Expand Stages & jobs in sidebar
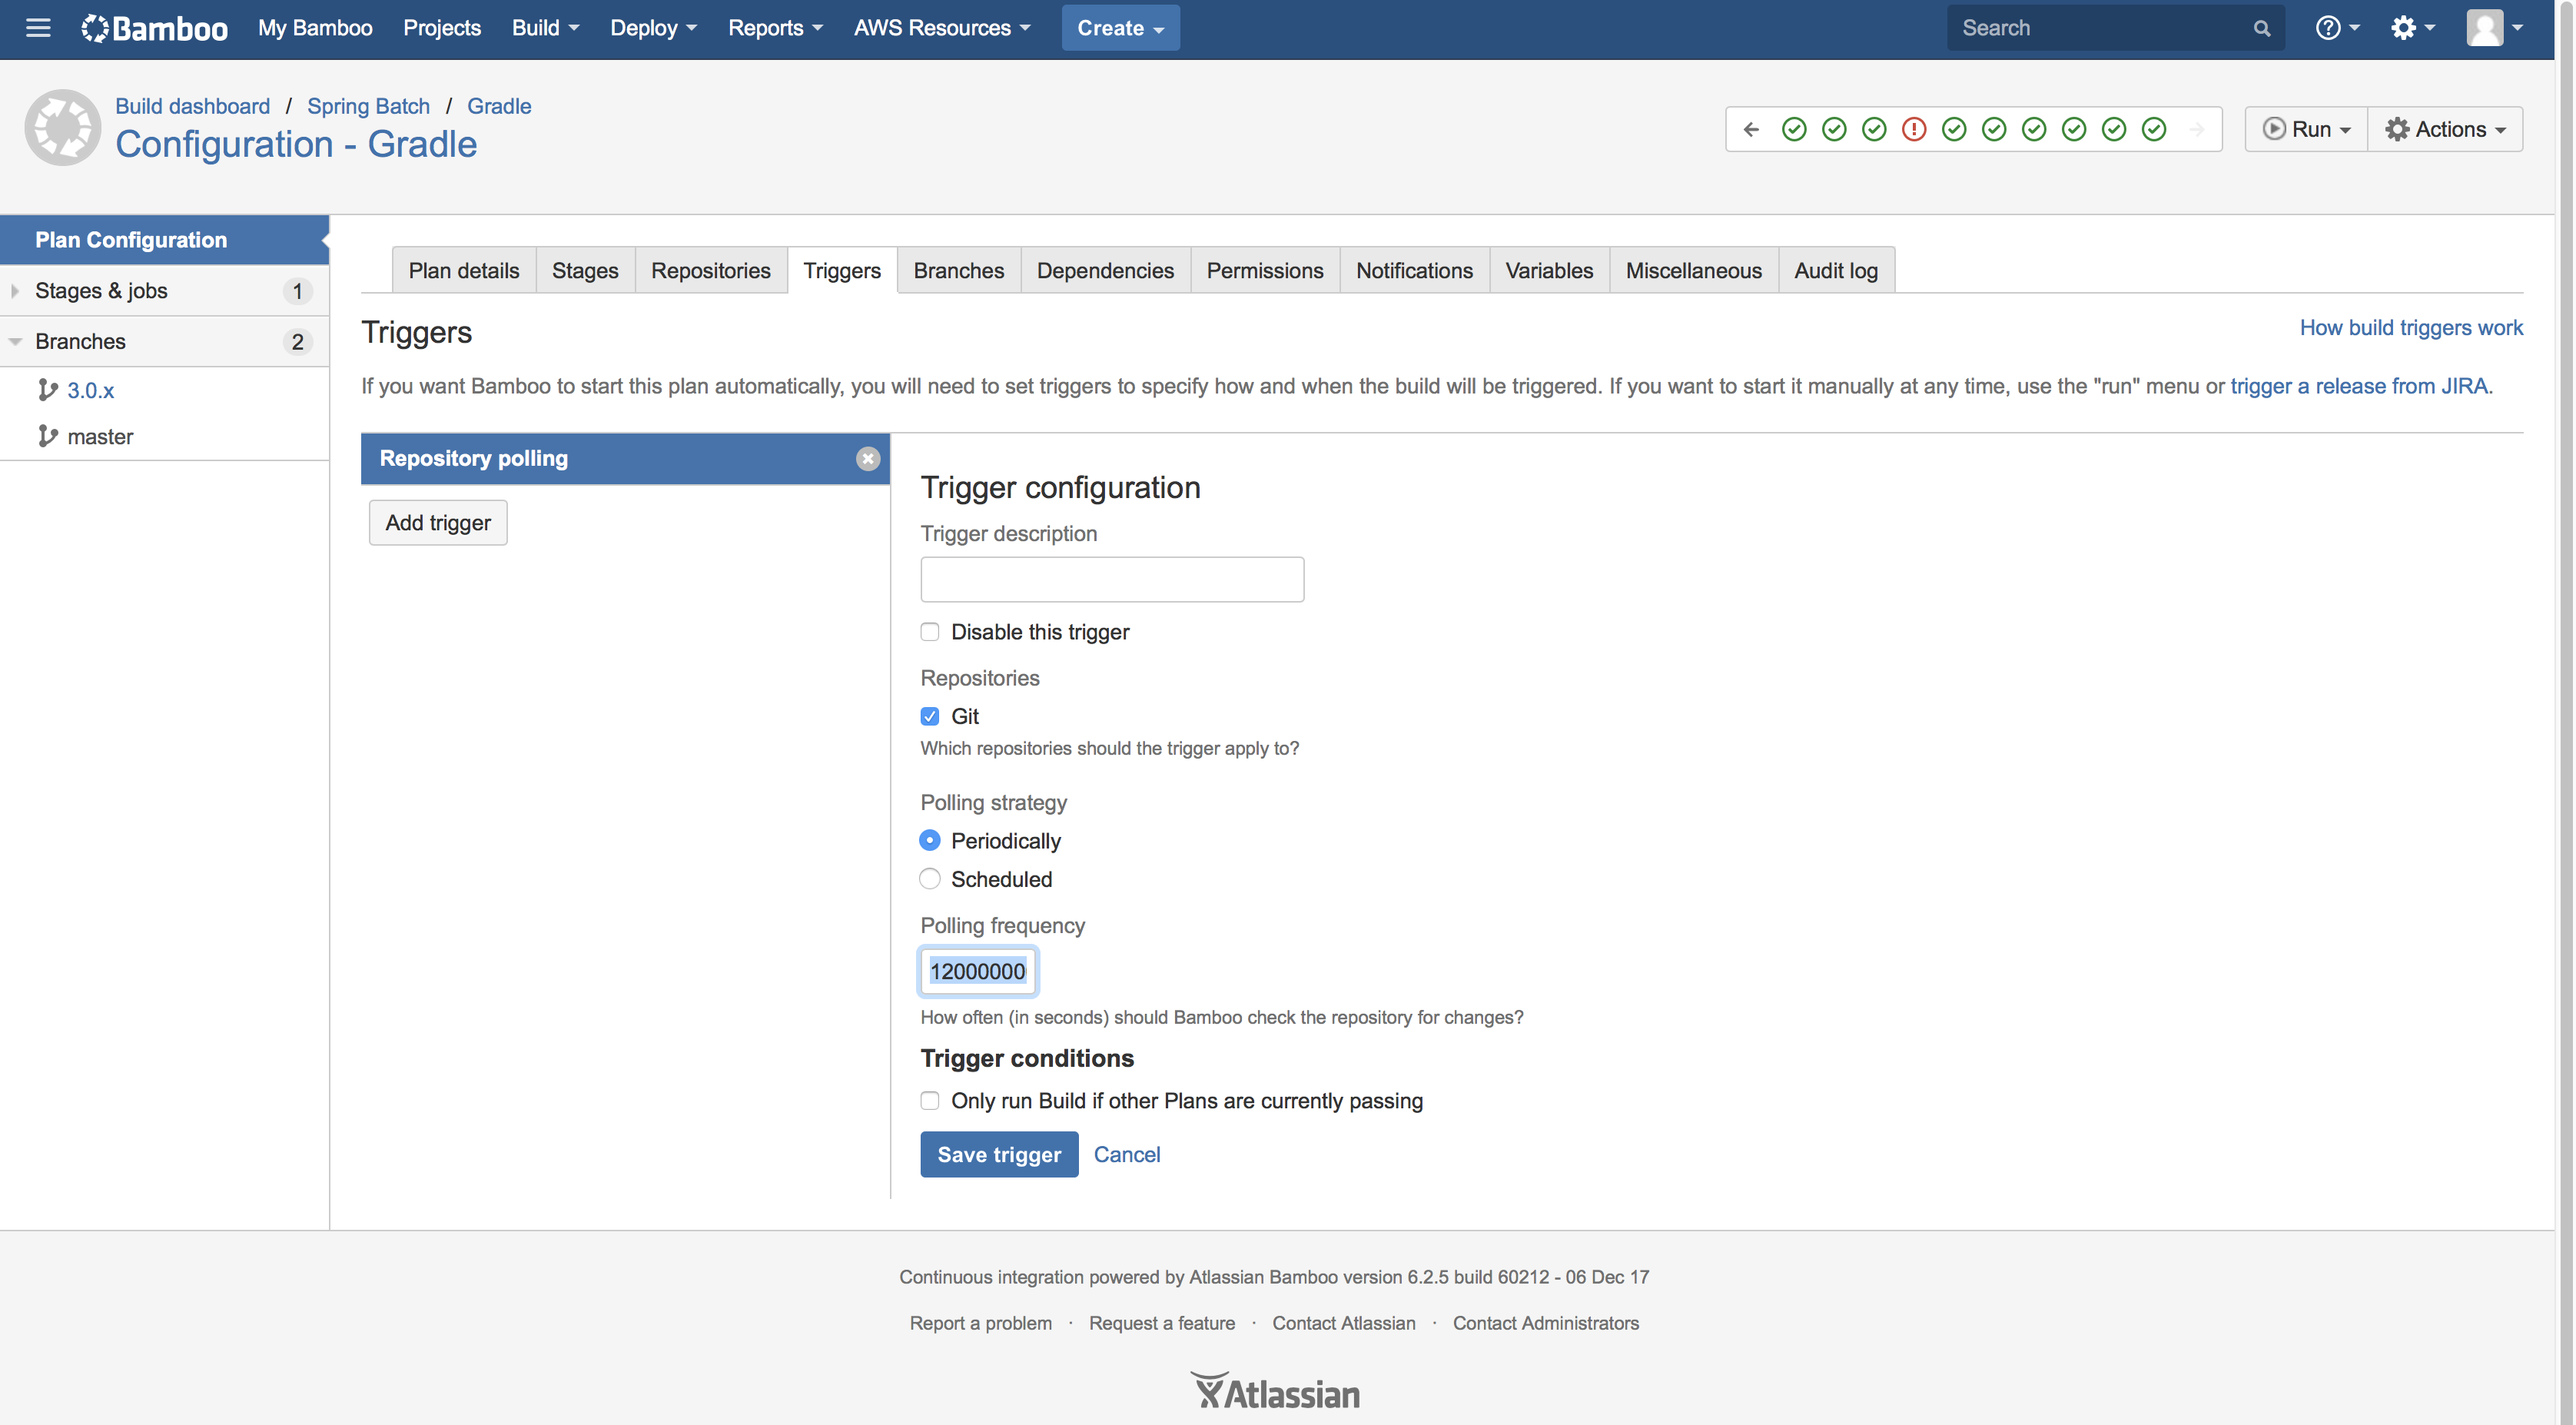This screenshot has width=2576, height=1425. click(x=15, y=291)
